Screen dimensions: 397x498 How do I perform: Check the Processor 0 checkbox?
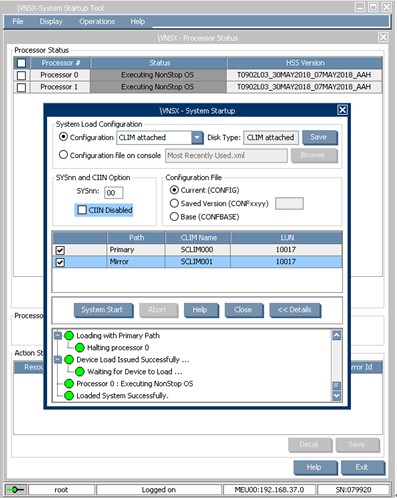22,75
